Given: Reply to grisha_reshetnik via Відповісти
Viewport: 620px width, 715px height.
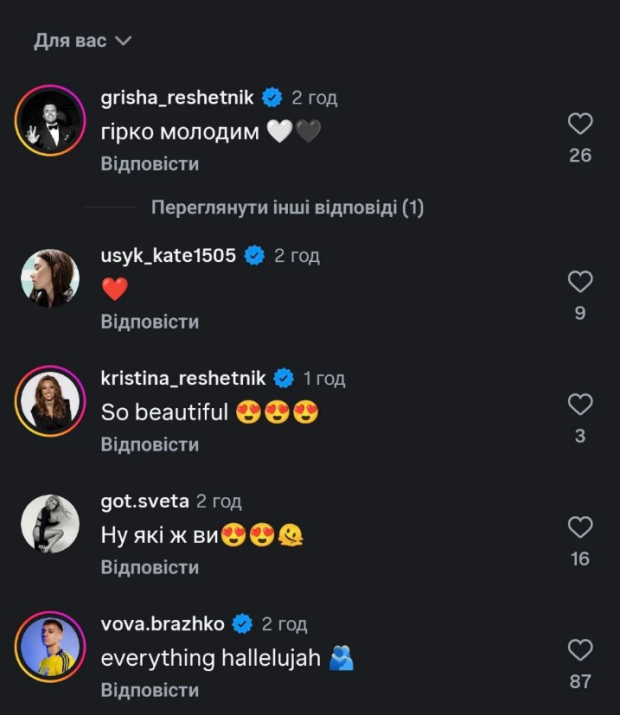Looking at the screenshot, I should [x=149, y=163].
